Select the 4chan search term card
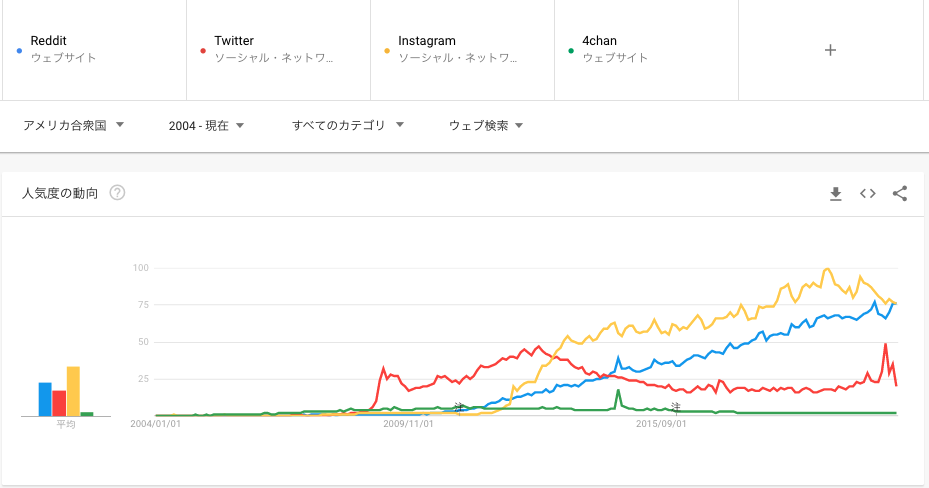 [x=646, y=50]
